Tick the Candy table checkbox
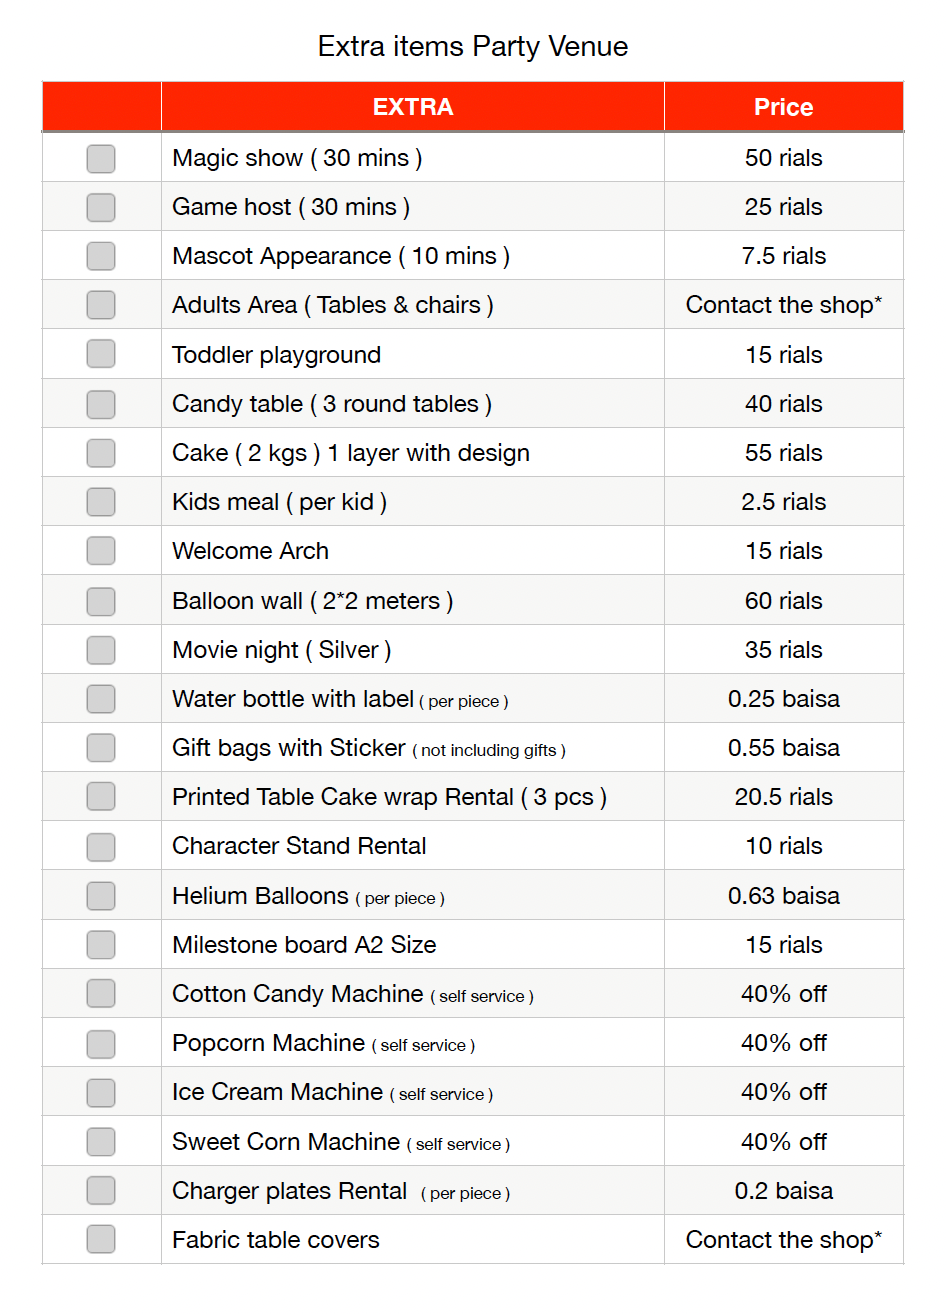Viewport: 946px width, 1314px height. point(101,404)
